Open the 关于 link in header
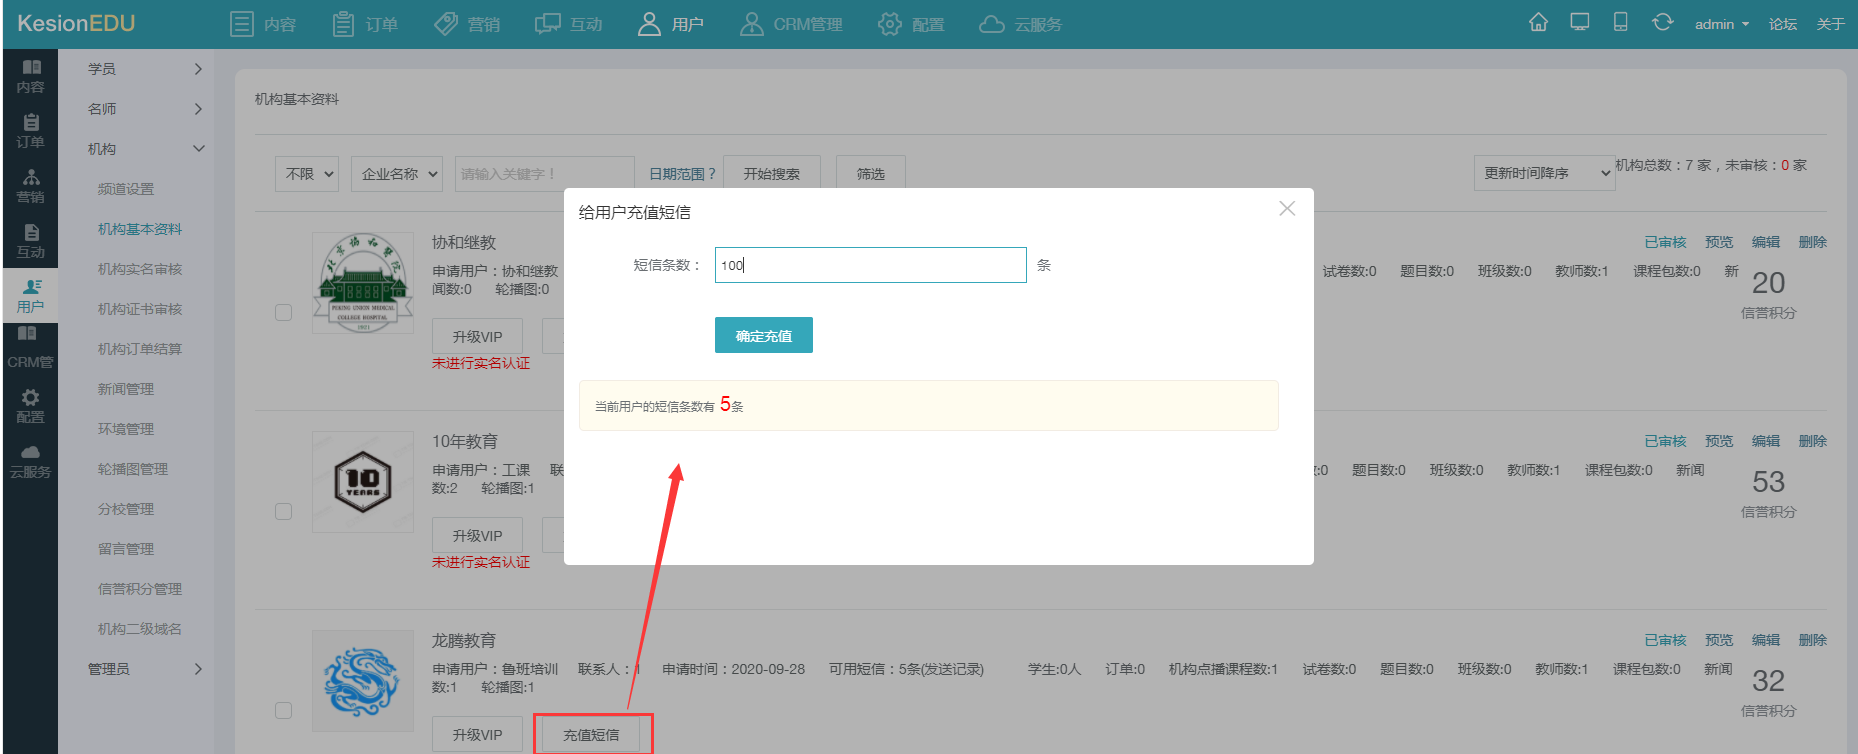Image resolution: width=1858 pixels, height=754 pixels. pos(1831,24)
